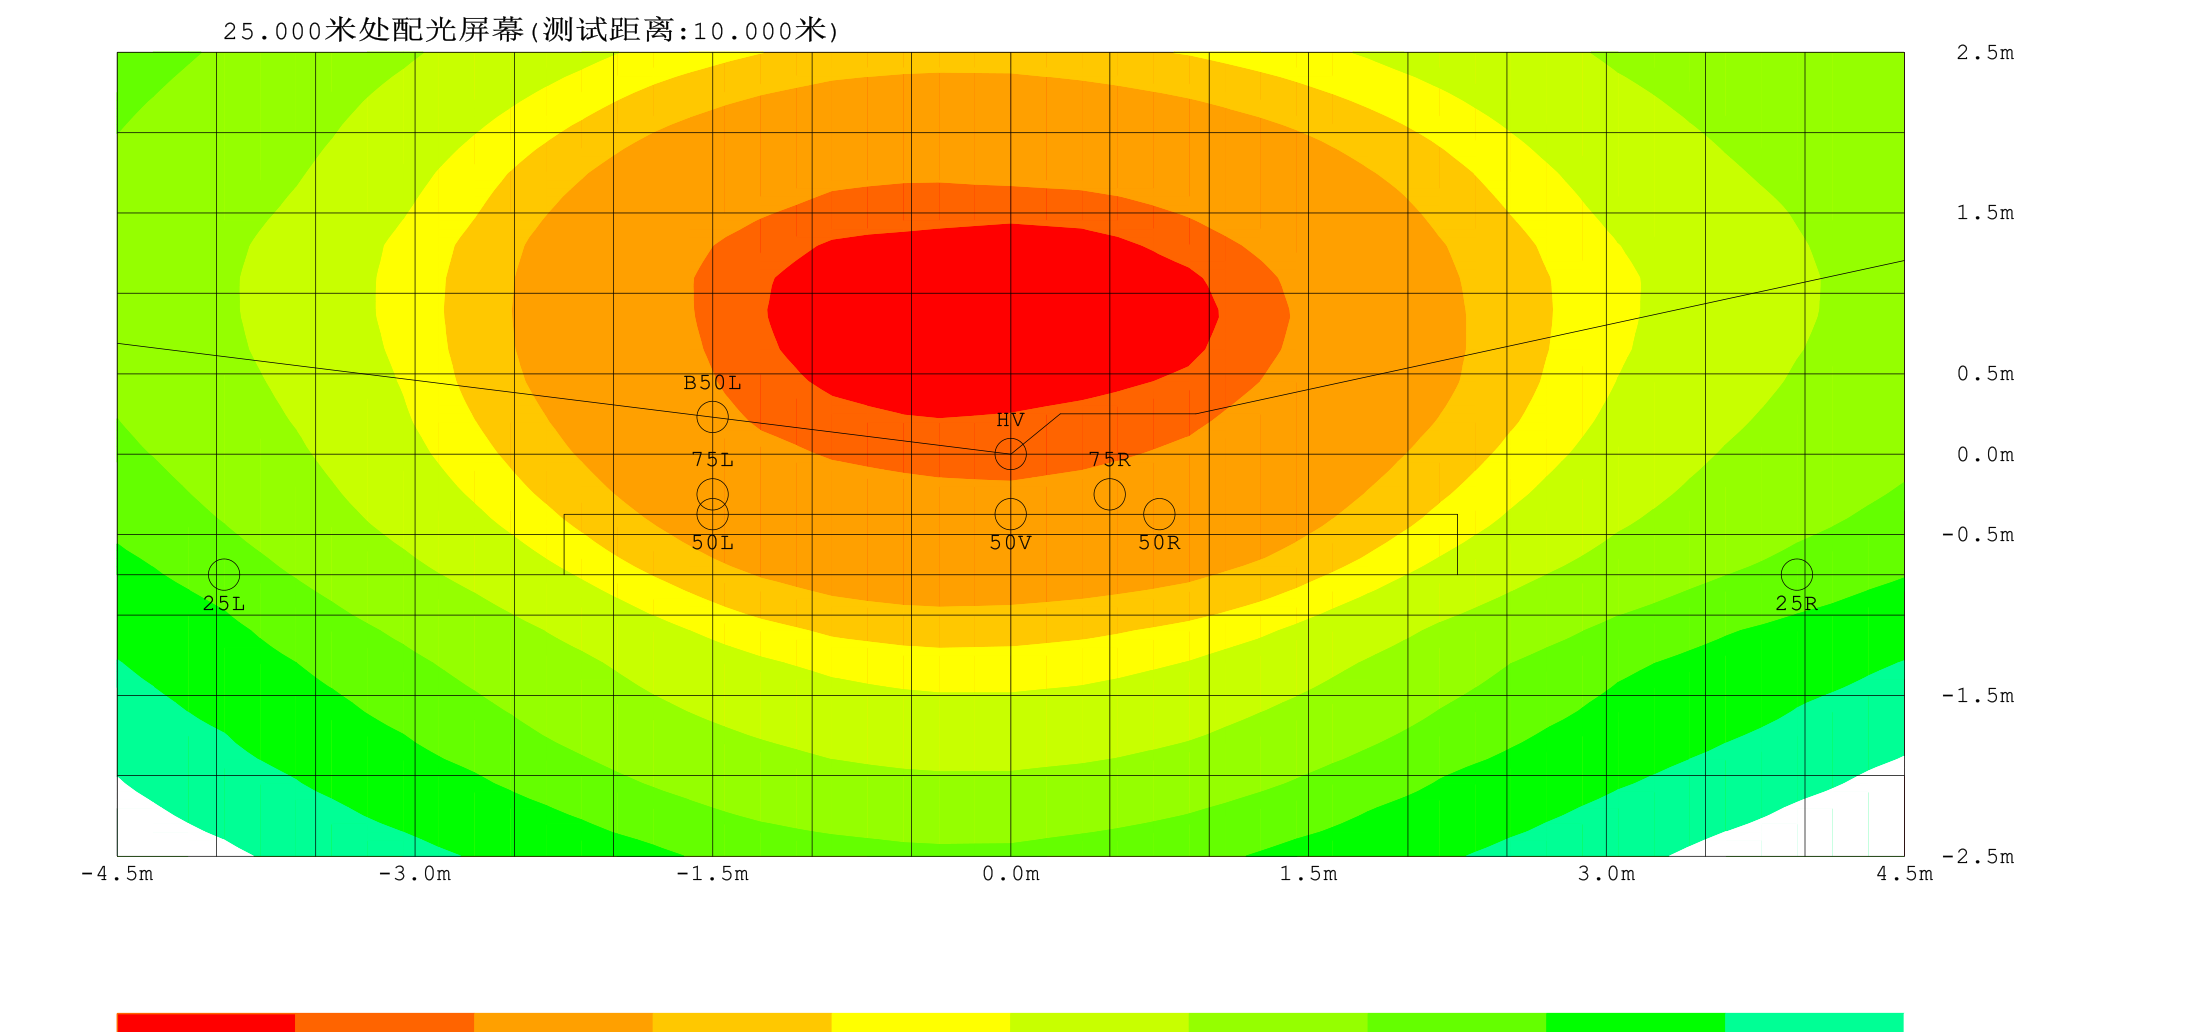Select the '-2.5m' vertical axis label
Screen dimensions: 2187x1032
pos(1977,857)
